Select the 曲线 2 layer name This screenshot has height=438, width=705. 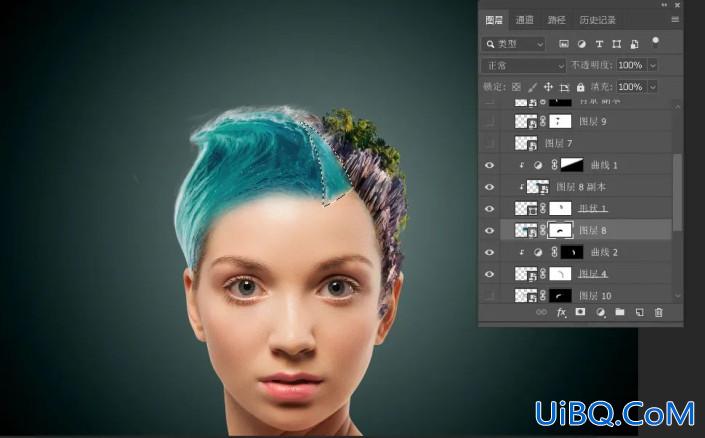604,252
